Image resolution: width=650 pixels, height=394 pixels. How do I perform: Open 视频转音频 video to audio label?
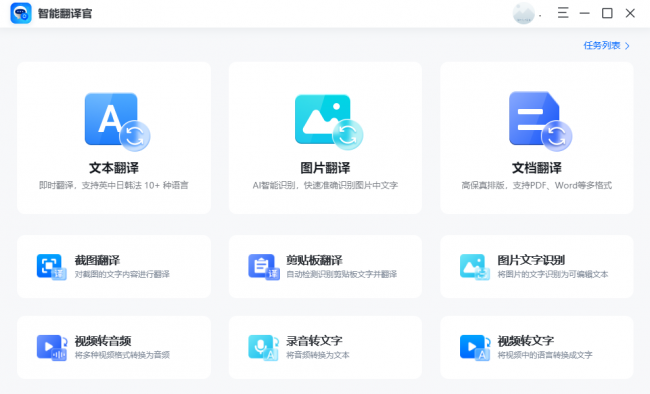click(x=103, y=341)
